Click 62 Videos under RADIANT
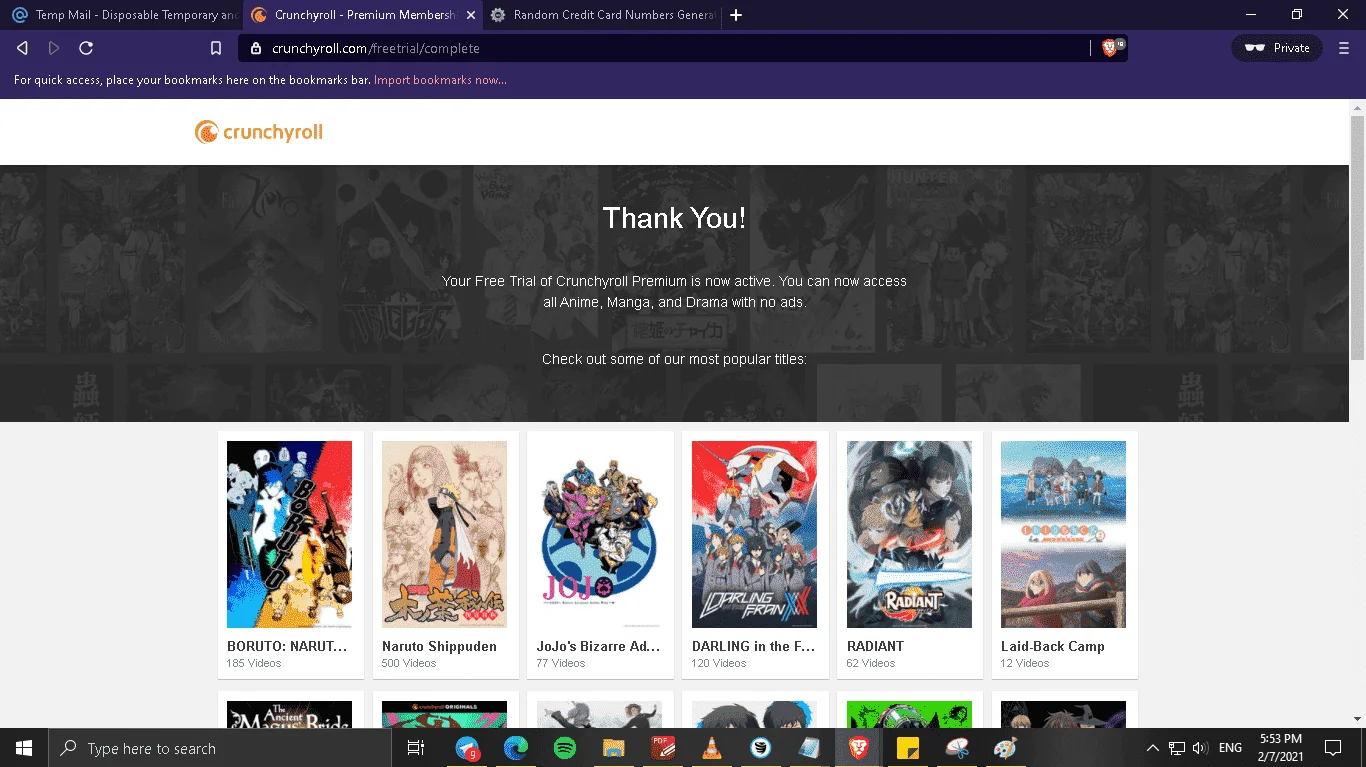 click(x=871, y=663)
